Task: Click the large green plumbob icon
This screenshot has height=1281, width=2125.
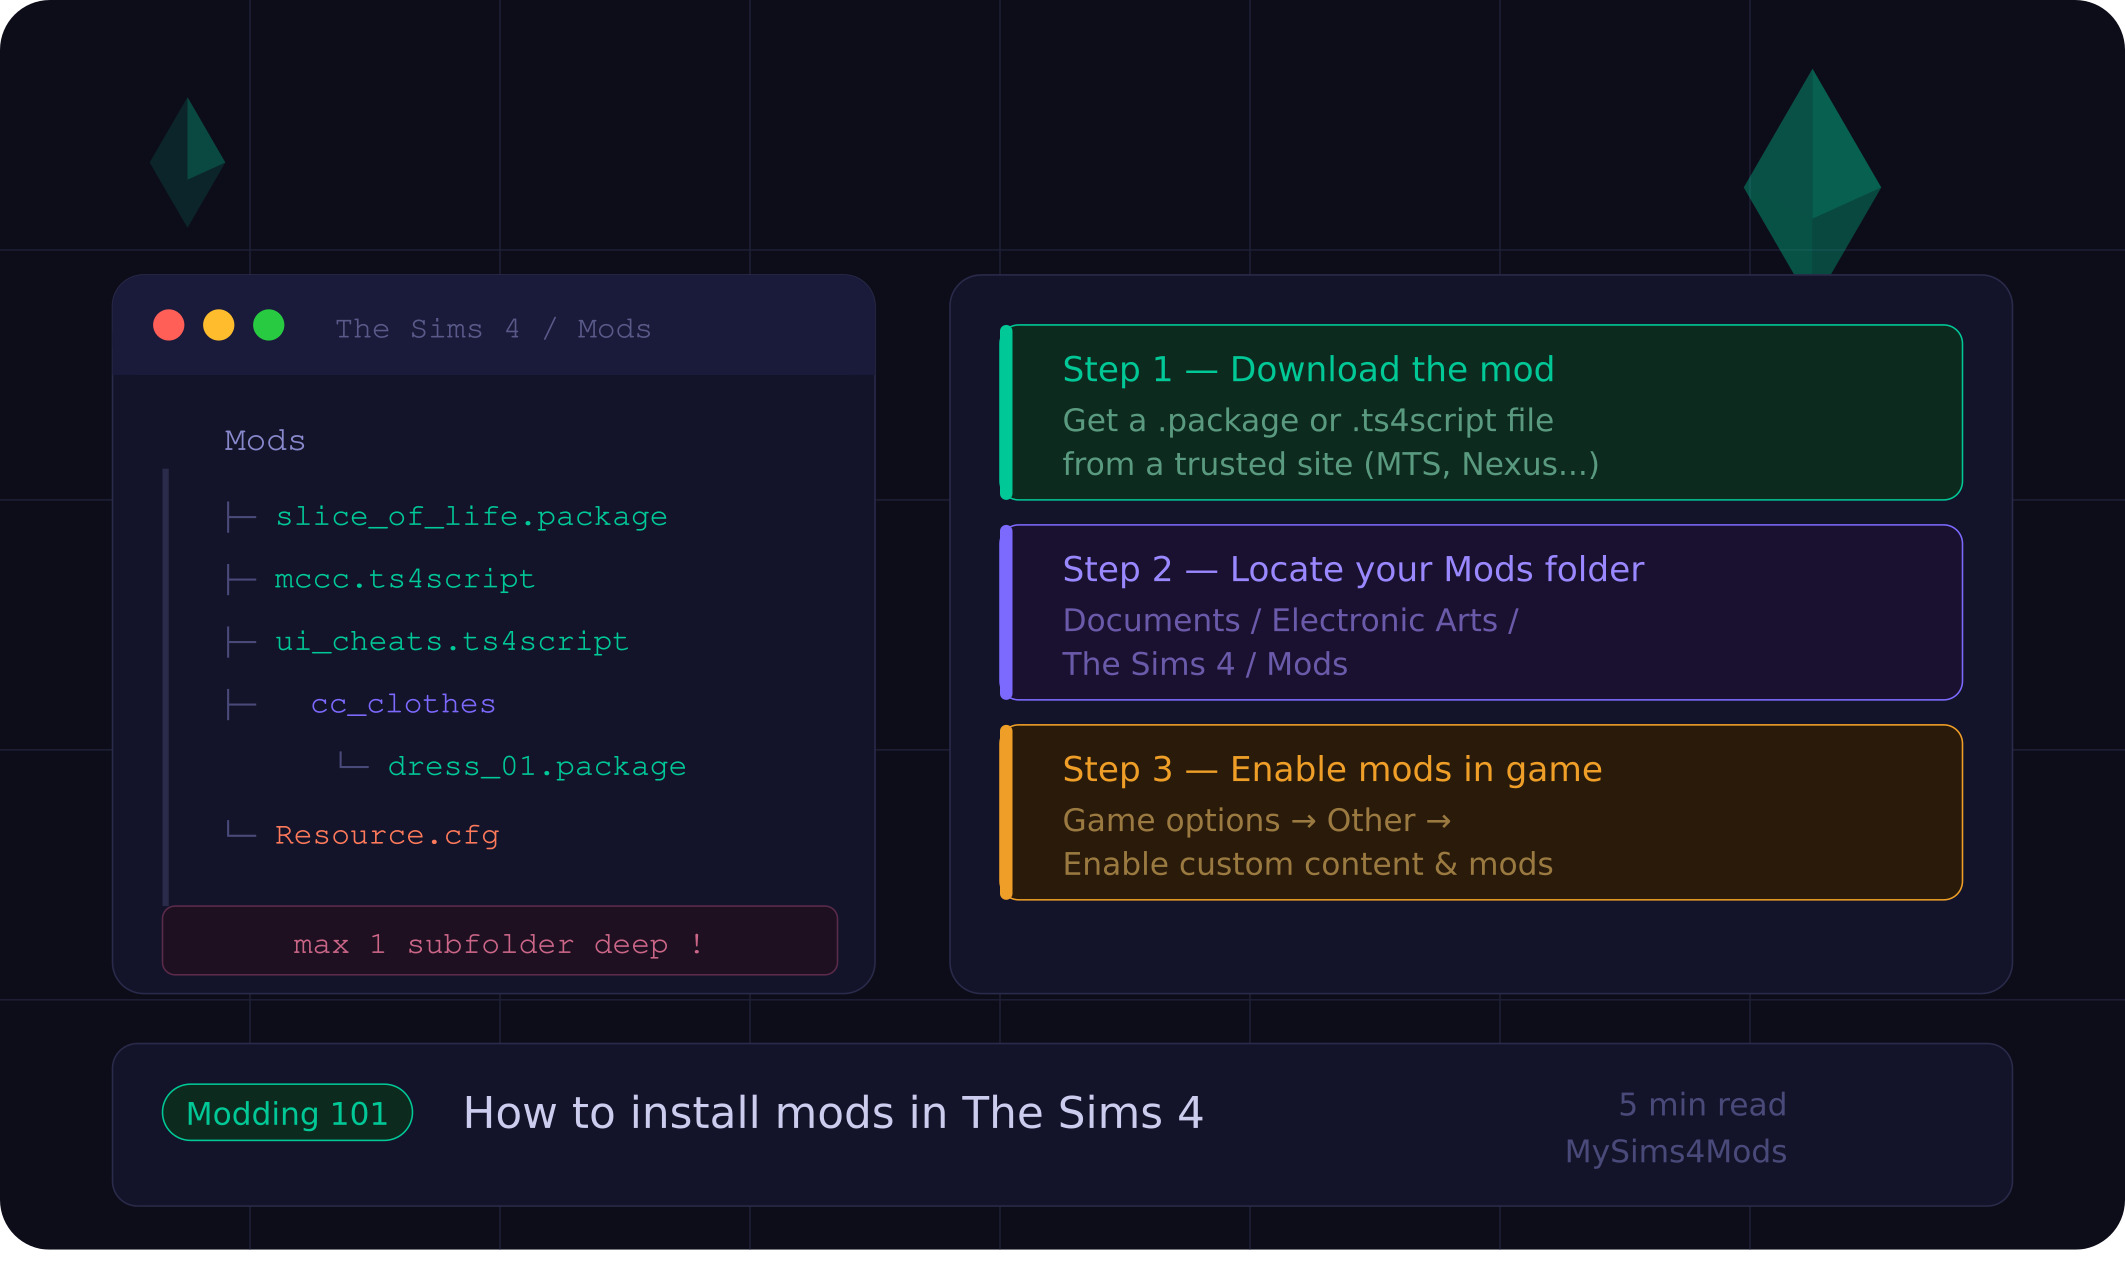Action: point(1812,172)
